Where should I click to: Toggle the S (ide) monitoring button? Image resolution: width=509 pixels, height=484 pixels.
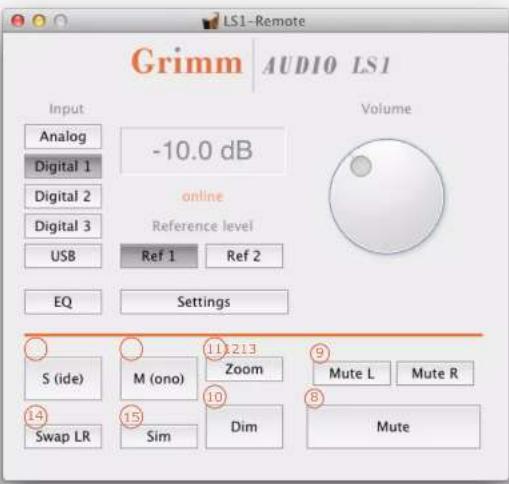63,378
